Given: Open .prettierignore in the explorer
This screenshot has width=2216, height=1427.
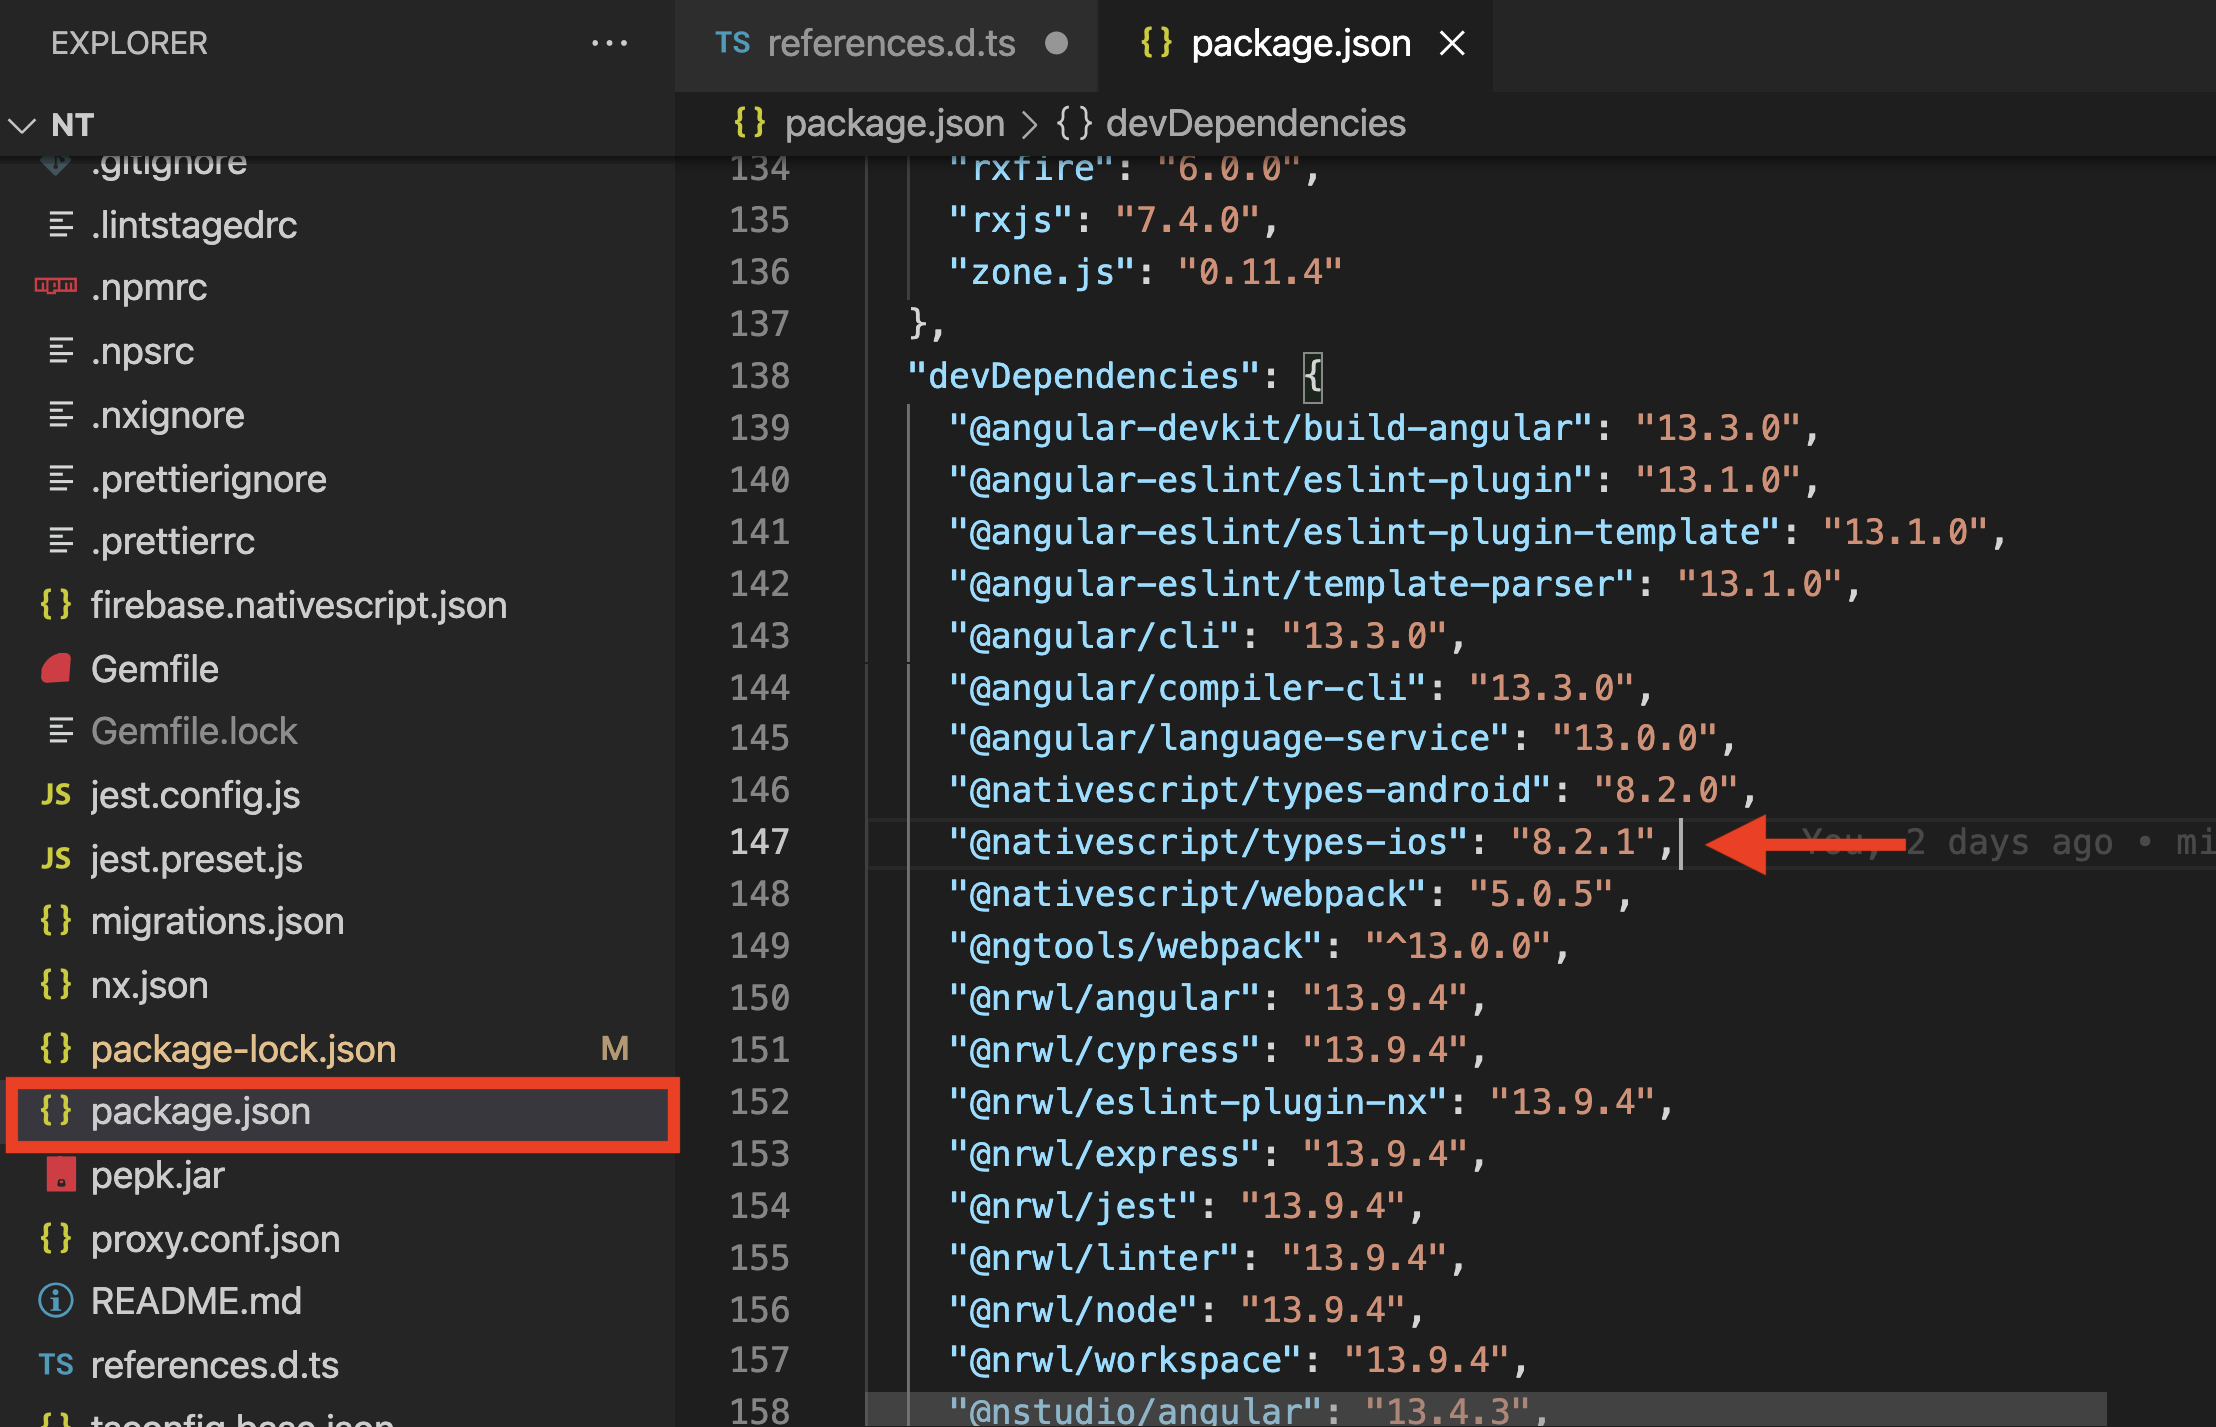Looking at the screenshot, I should [208, 479].
